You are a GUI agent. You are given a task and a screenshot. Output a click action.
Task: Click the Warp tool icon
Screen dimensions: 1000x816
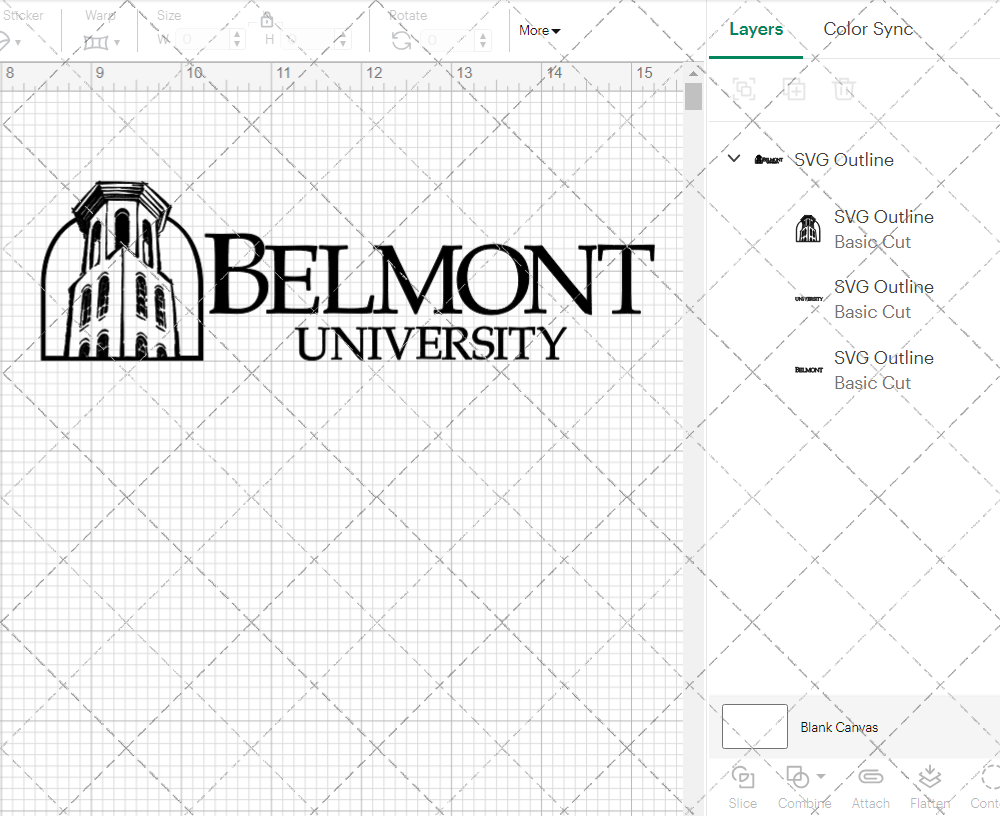97,40
